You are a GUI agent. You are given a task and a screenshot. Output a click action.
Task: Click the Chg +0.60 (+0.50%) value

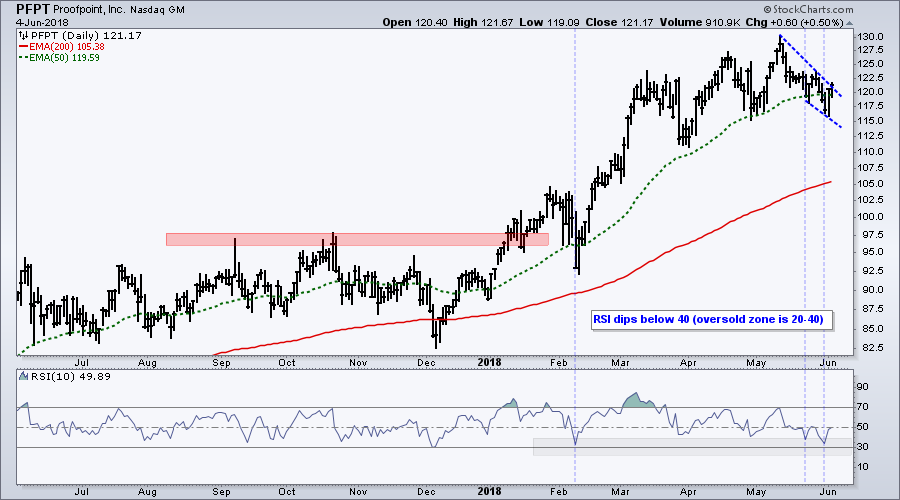click(794, 22)
